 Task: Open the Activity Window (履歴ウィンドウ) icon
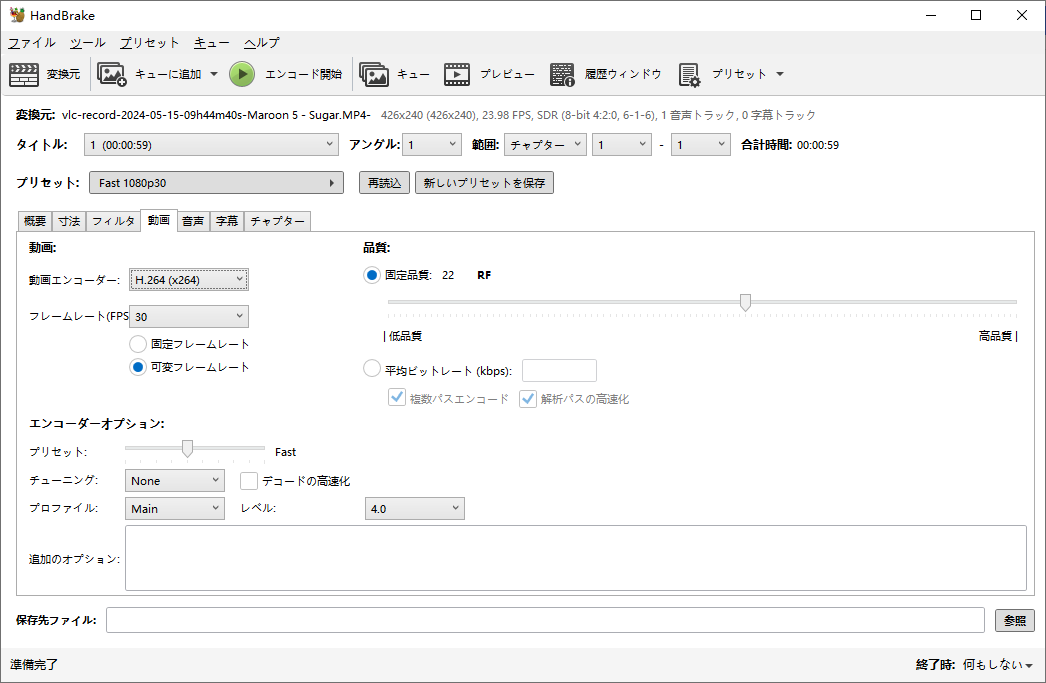[x=562, y=74]
